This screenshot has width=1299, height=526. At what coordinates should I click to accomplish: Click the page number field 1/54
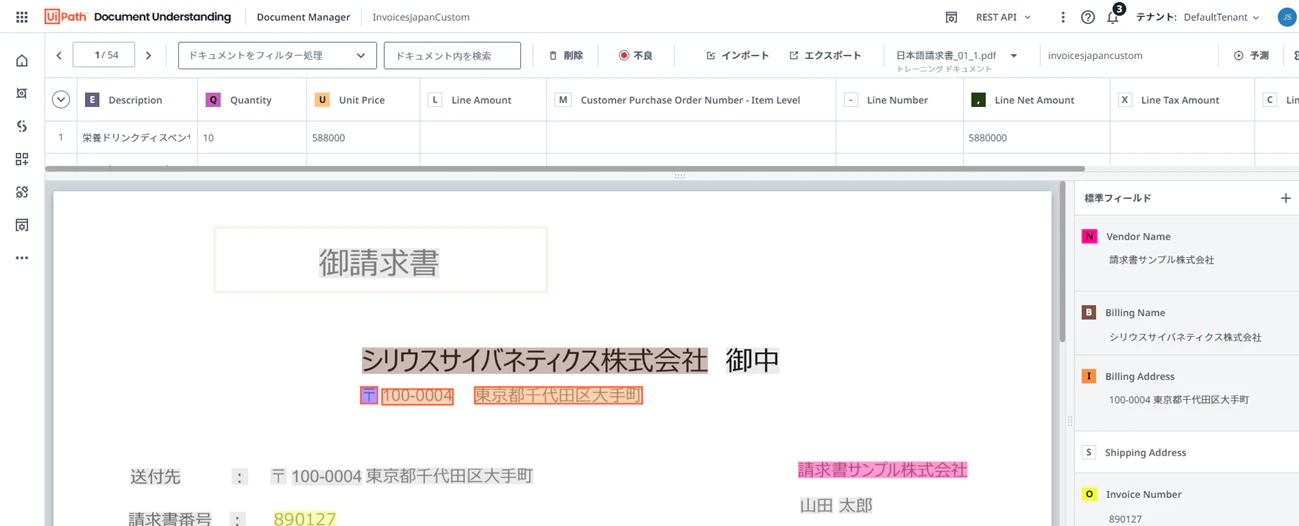[x=104, y=55]
